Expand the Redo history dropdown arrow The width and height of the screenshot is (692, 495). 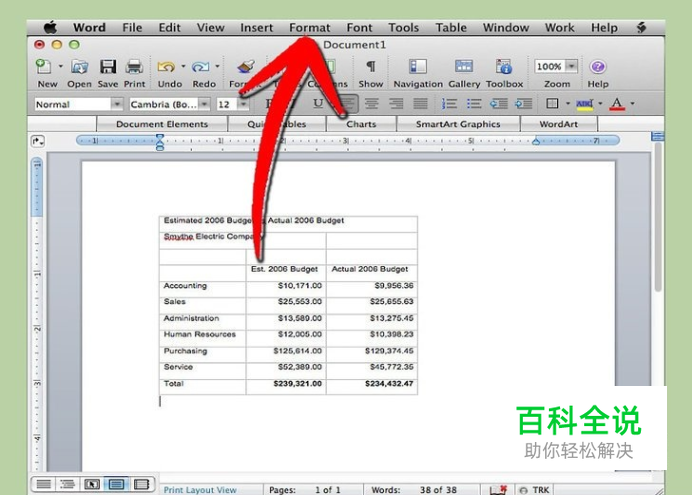click(x=217, y=66)
